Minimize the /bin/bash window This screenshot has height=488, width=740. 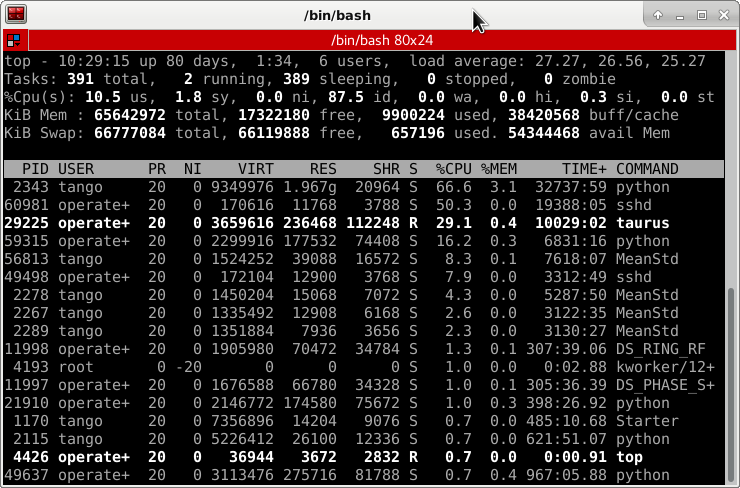680,15
